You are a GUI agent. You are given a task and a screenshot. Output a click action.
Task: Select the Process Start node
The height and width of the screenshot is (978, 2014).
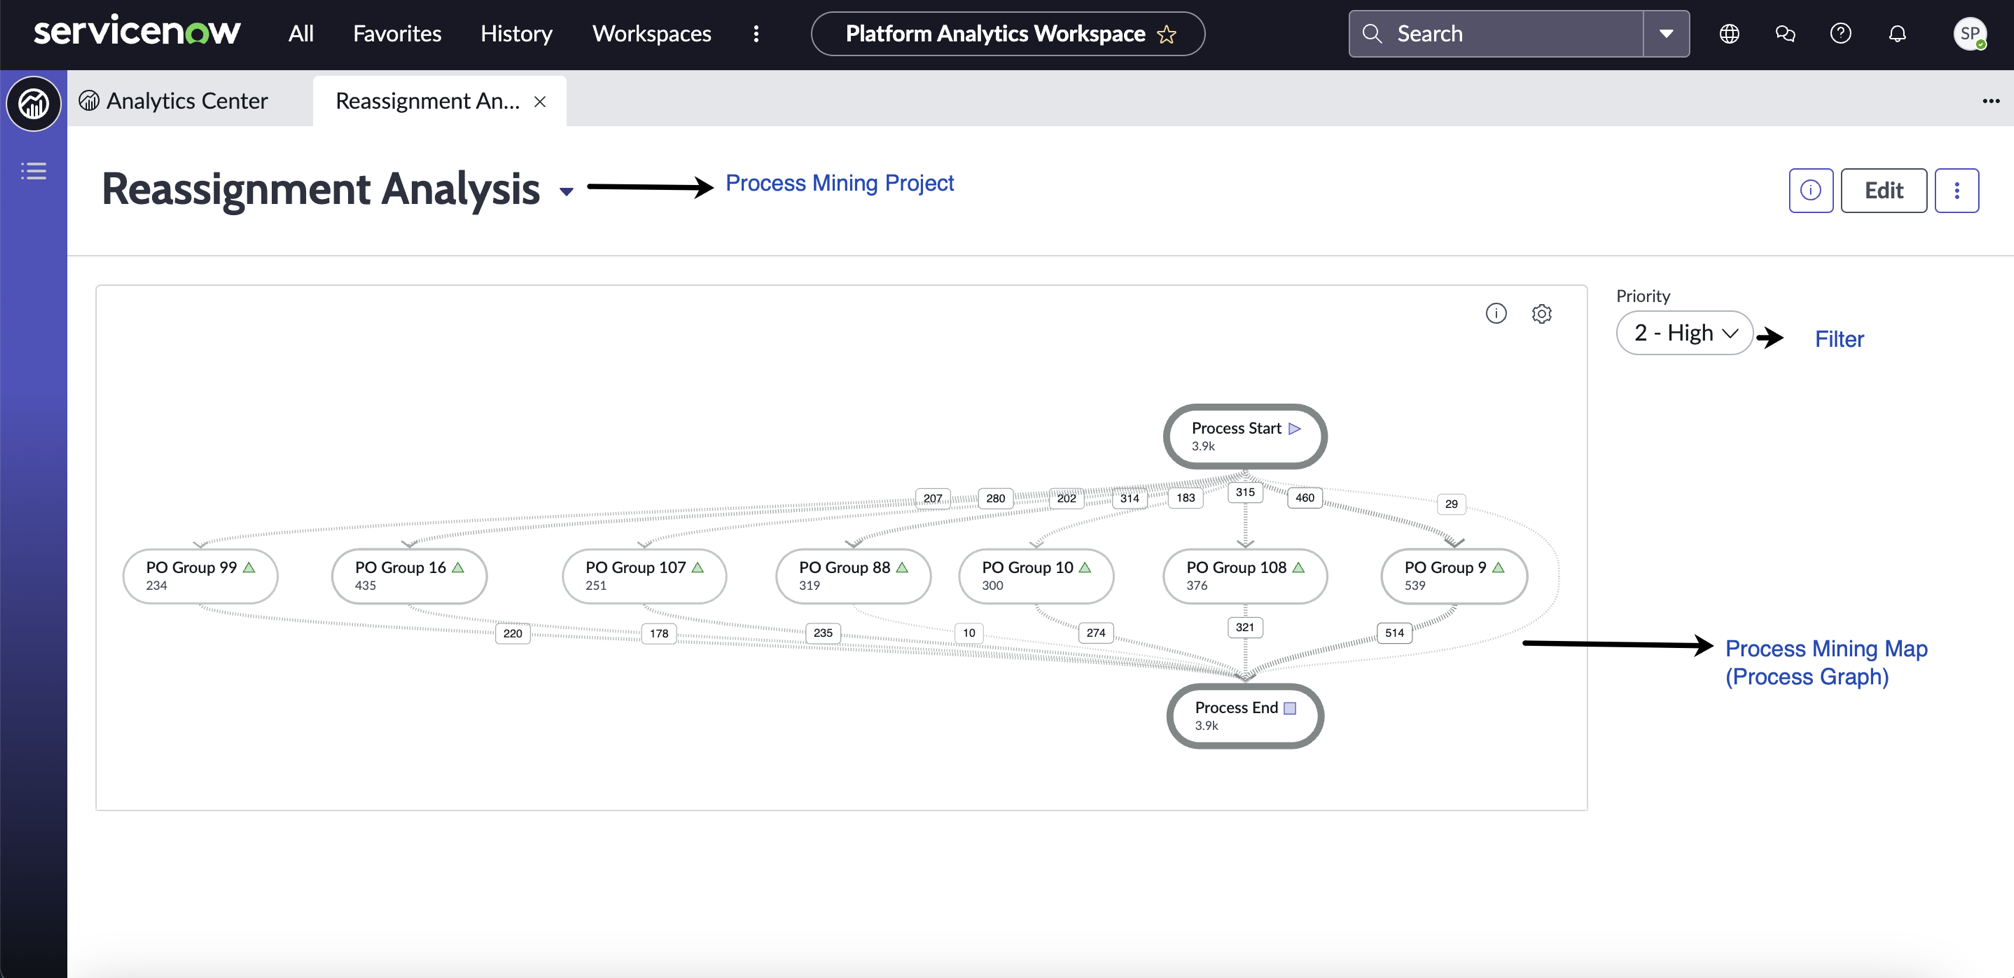point(1245,436)
